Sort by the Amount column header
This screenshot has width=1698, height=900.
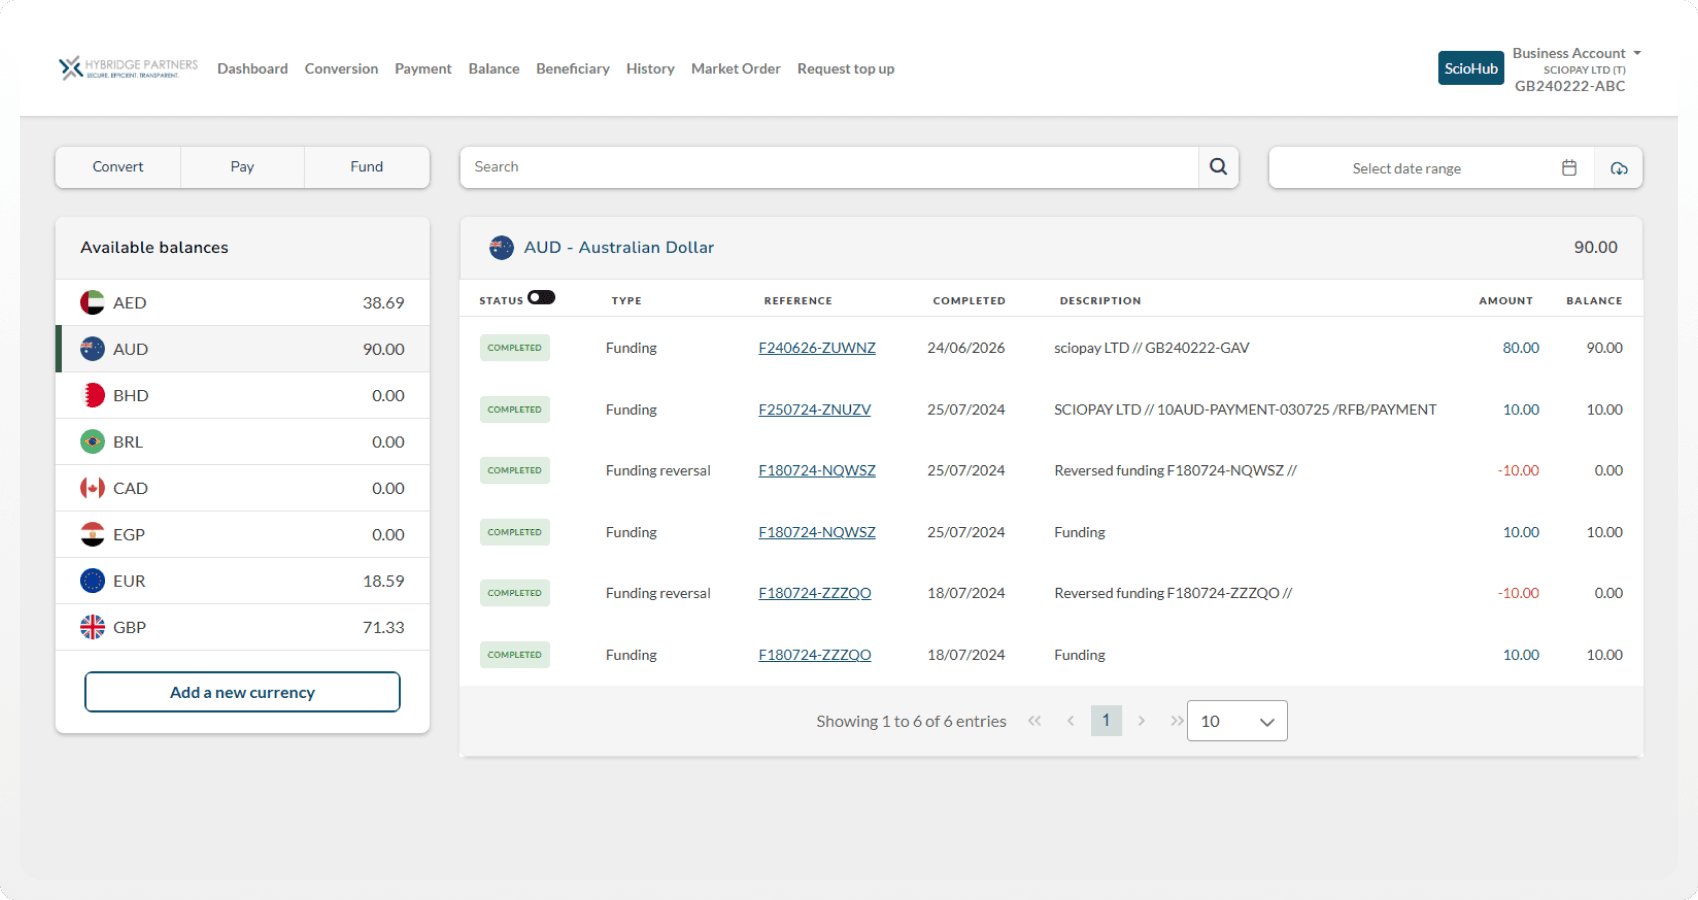pyautogui.click(x=1505, y=300)
